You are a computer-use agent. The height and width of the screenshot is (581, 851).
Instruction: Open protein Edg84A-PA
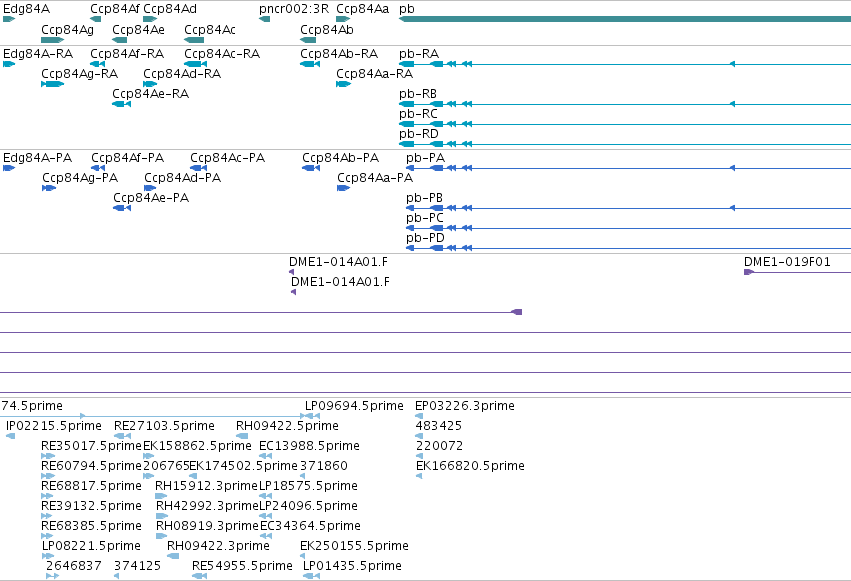click(37, 158)
